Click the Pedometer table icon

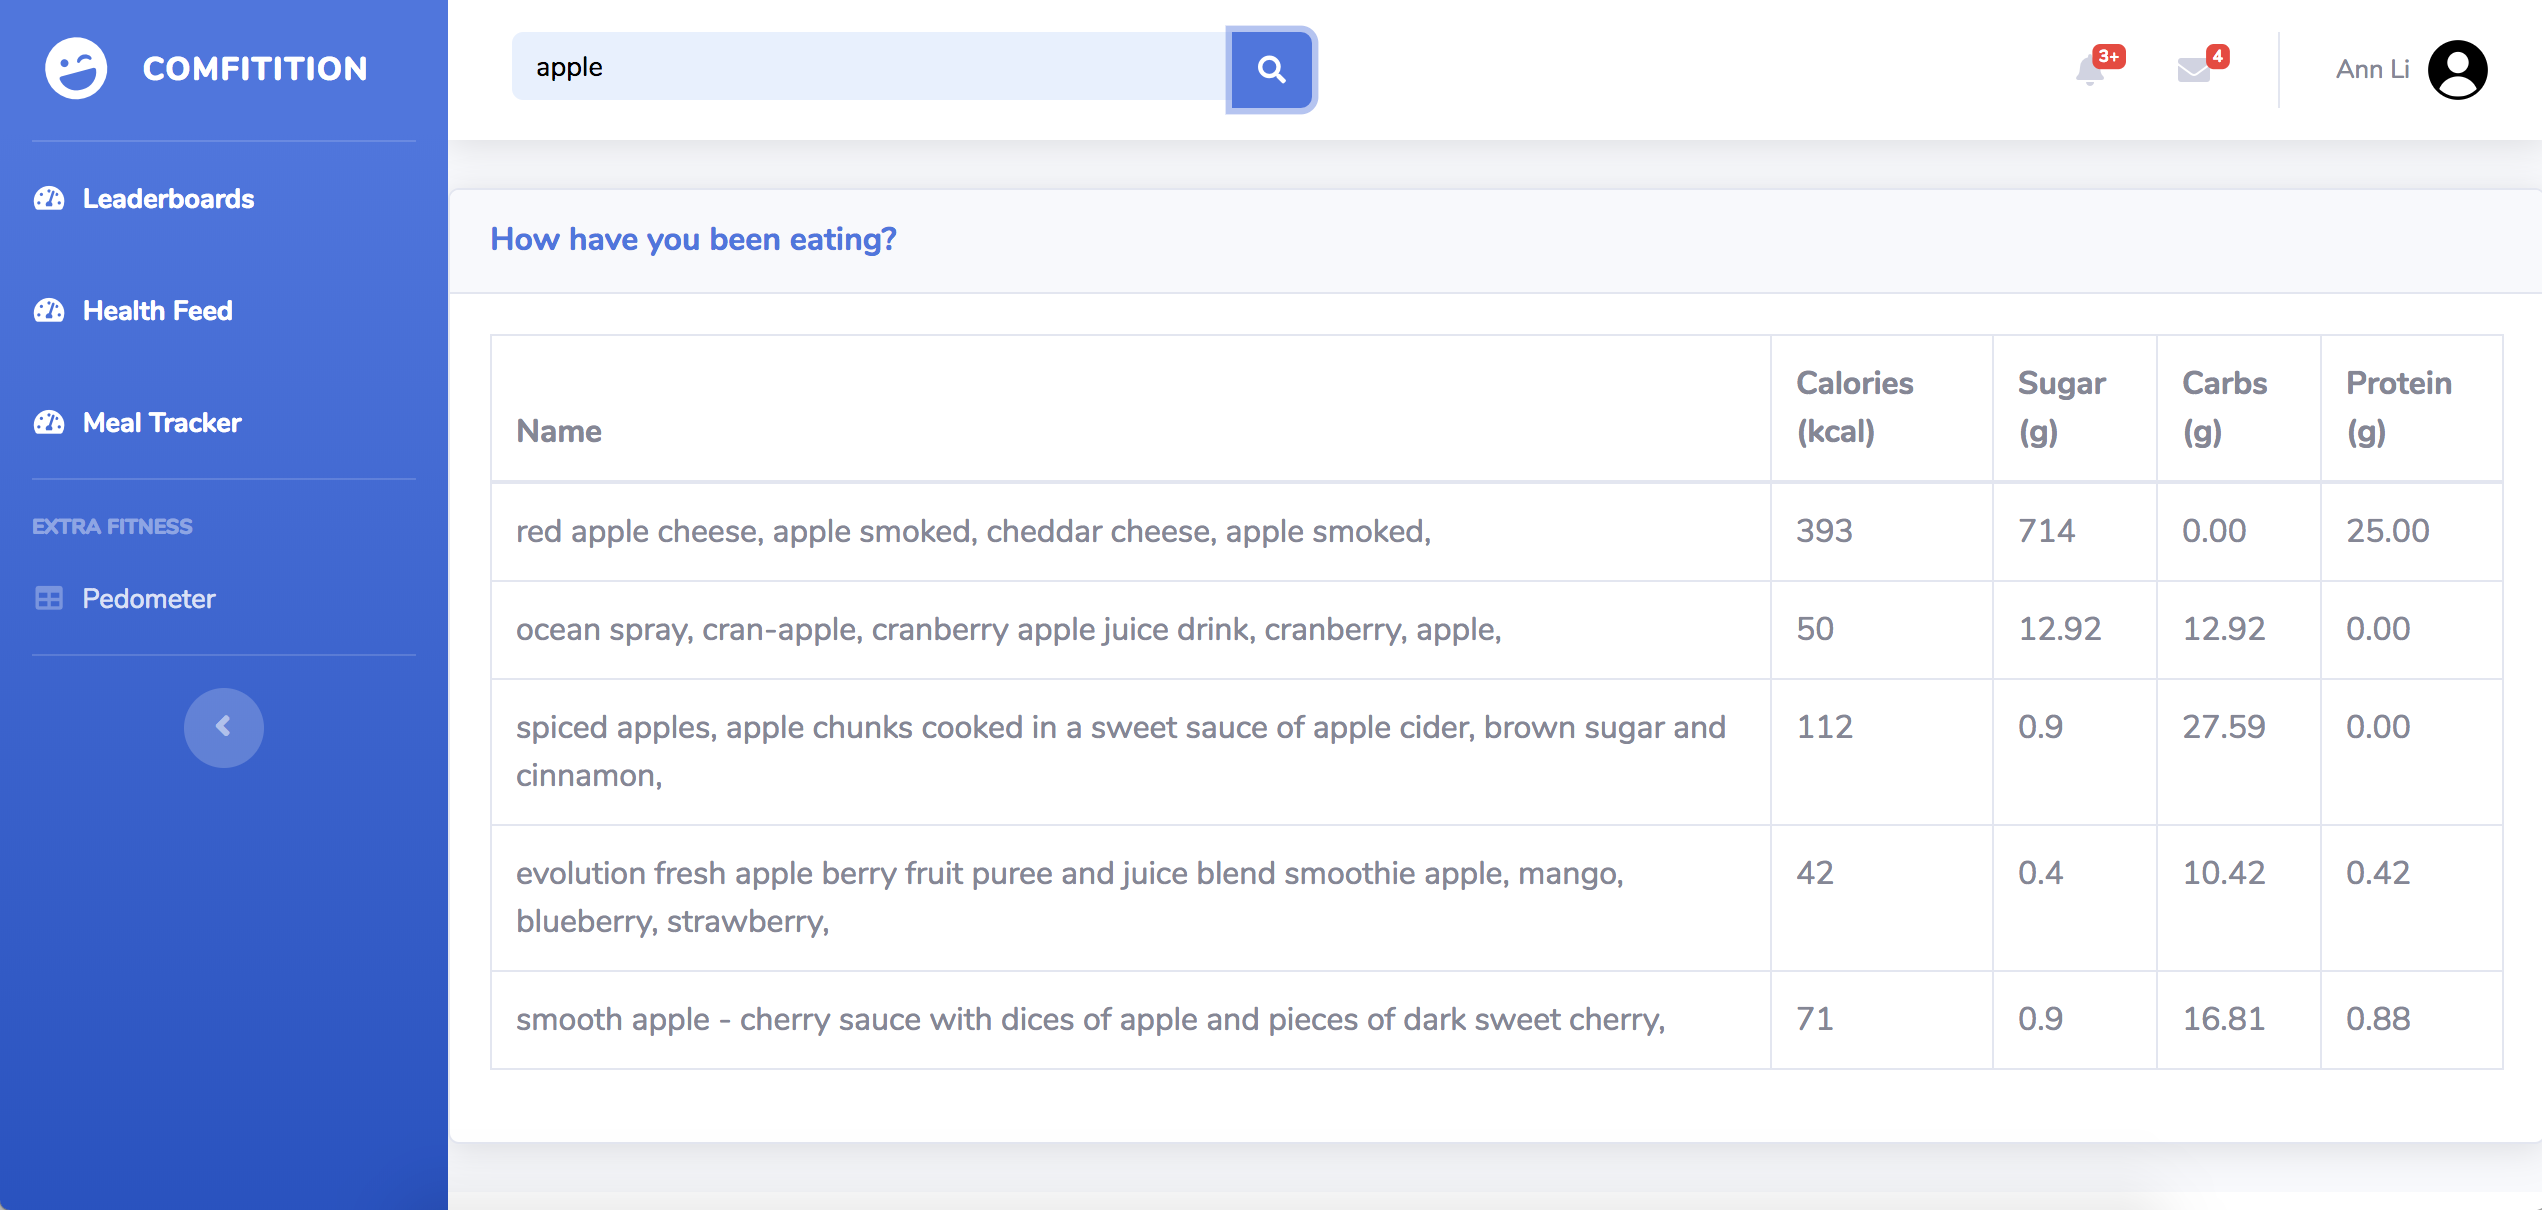[x=49, y=599]
